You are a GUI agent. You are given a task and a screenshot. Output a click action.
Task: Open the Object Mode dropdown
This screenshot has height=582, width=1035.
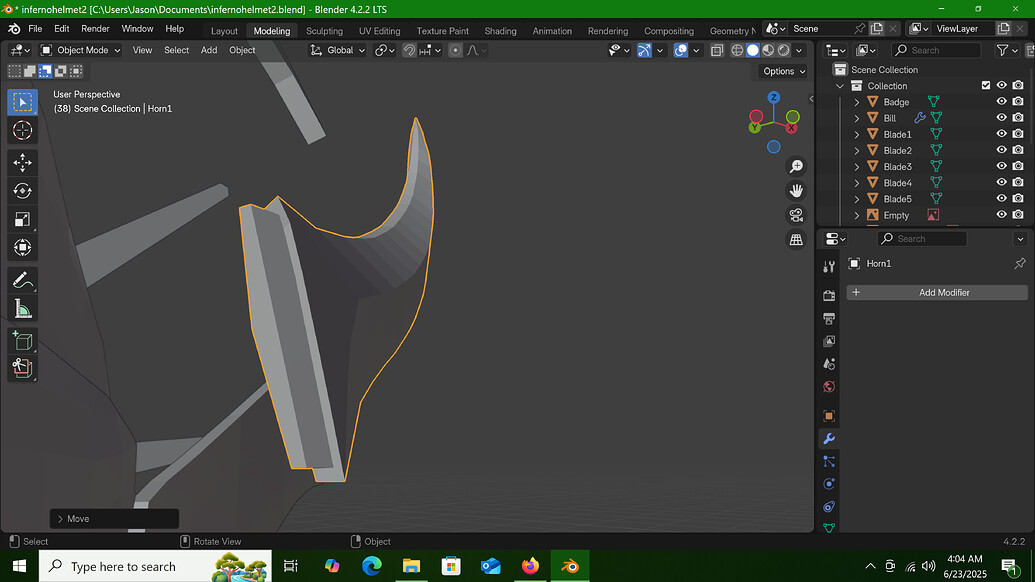(x=81, y=50)
